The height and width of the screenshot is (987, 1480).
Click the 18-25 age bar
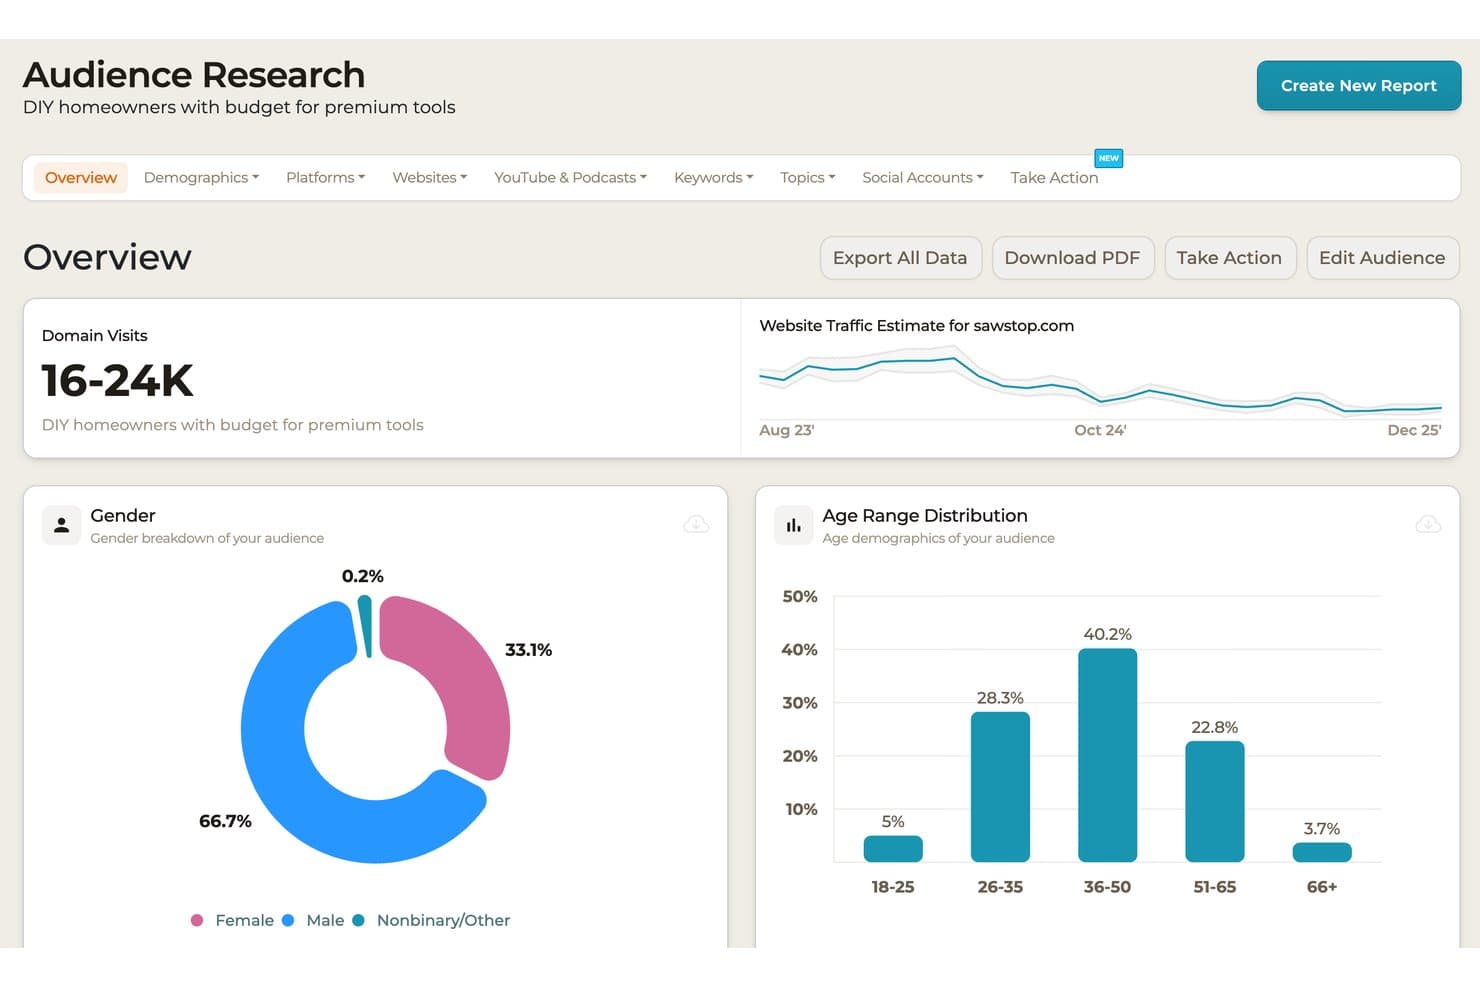coord(893,849)
